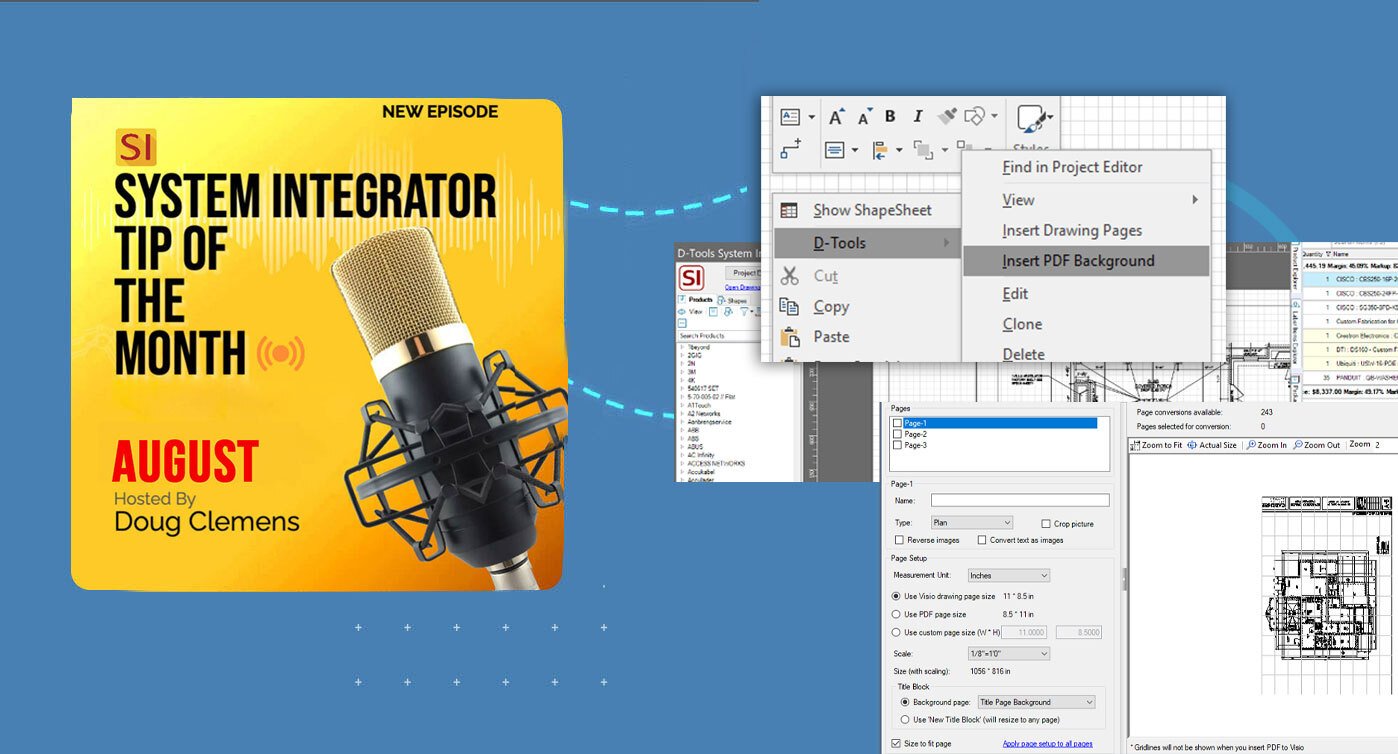The image size is (1398, 754).
Task: Expand the A2 Networks tree node
Action: click(x=682, y=413)
